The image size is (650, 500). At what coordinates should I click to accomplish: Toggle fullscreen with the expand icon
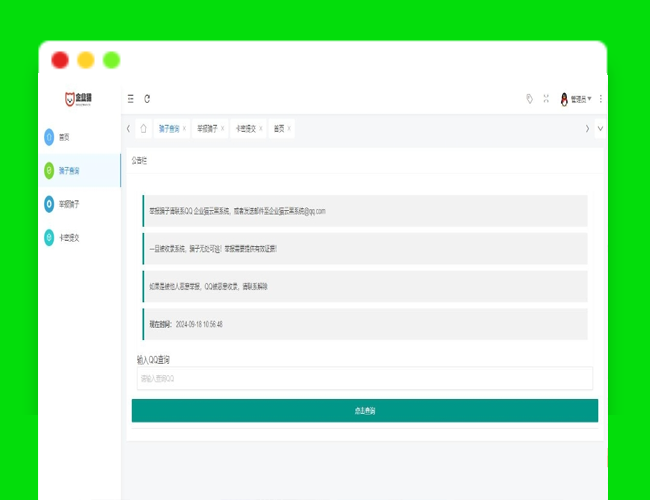coord(546,99)
